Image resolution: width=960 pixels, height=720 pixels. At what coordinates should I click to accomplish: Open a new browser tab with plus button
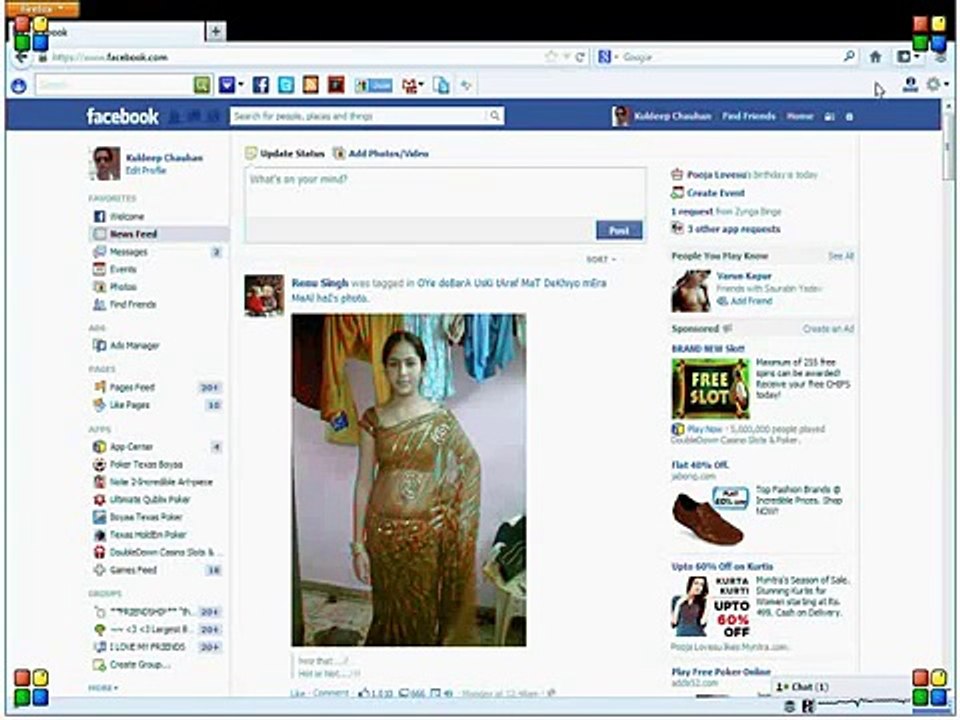(216, 31)
